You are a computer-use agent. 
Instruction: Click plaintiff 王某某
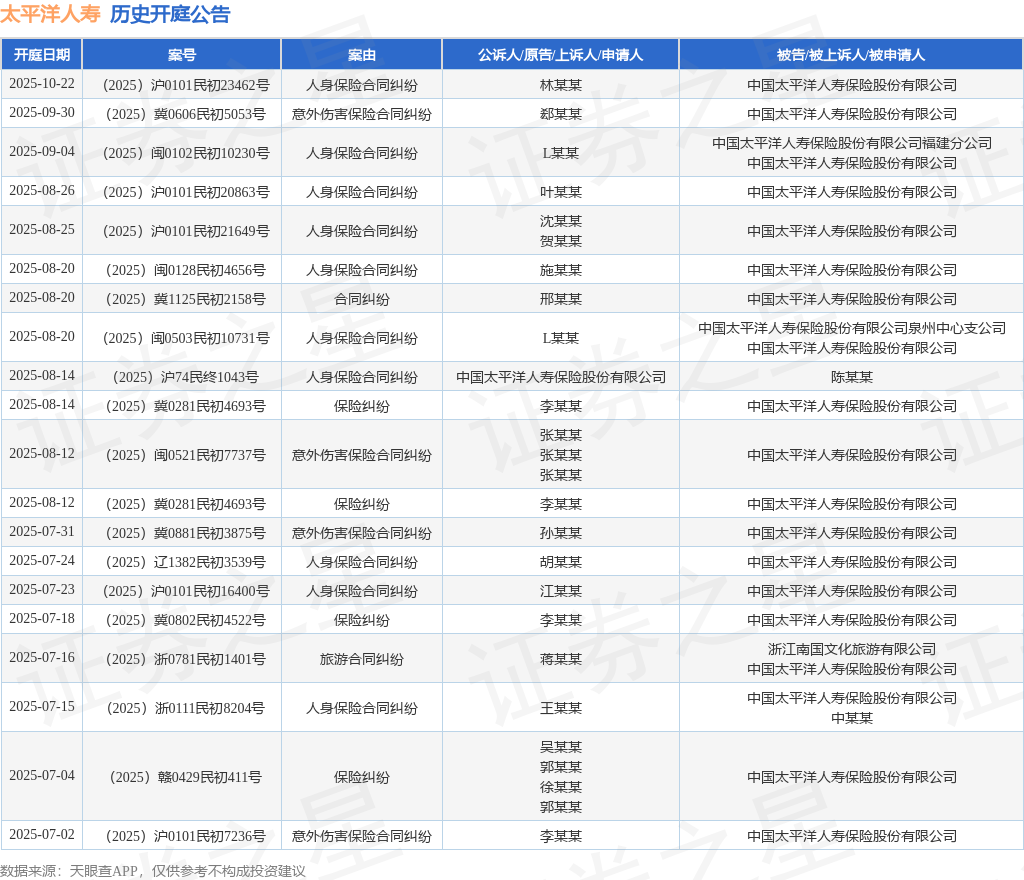[x=561, y=708]
